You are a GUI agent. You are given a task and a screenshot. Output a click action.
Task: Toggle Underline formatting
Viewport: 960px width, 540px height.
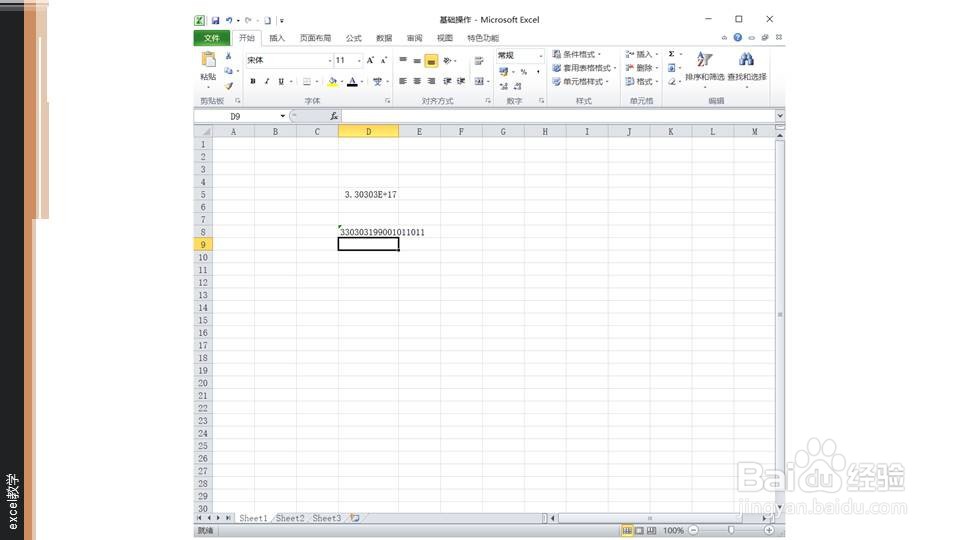coord(281,81)
